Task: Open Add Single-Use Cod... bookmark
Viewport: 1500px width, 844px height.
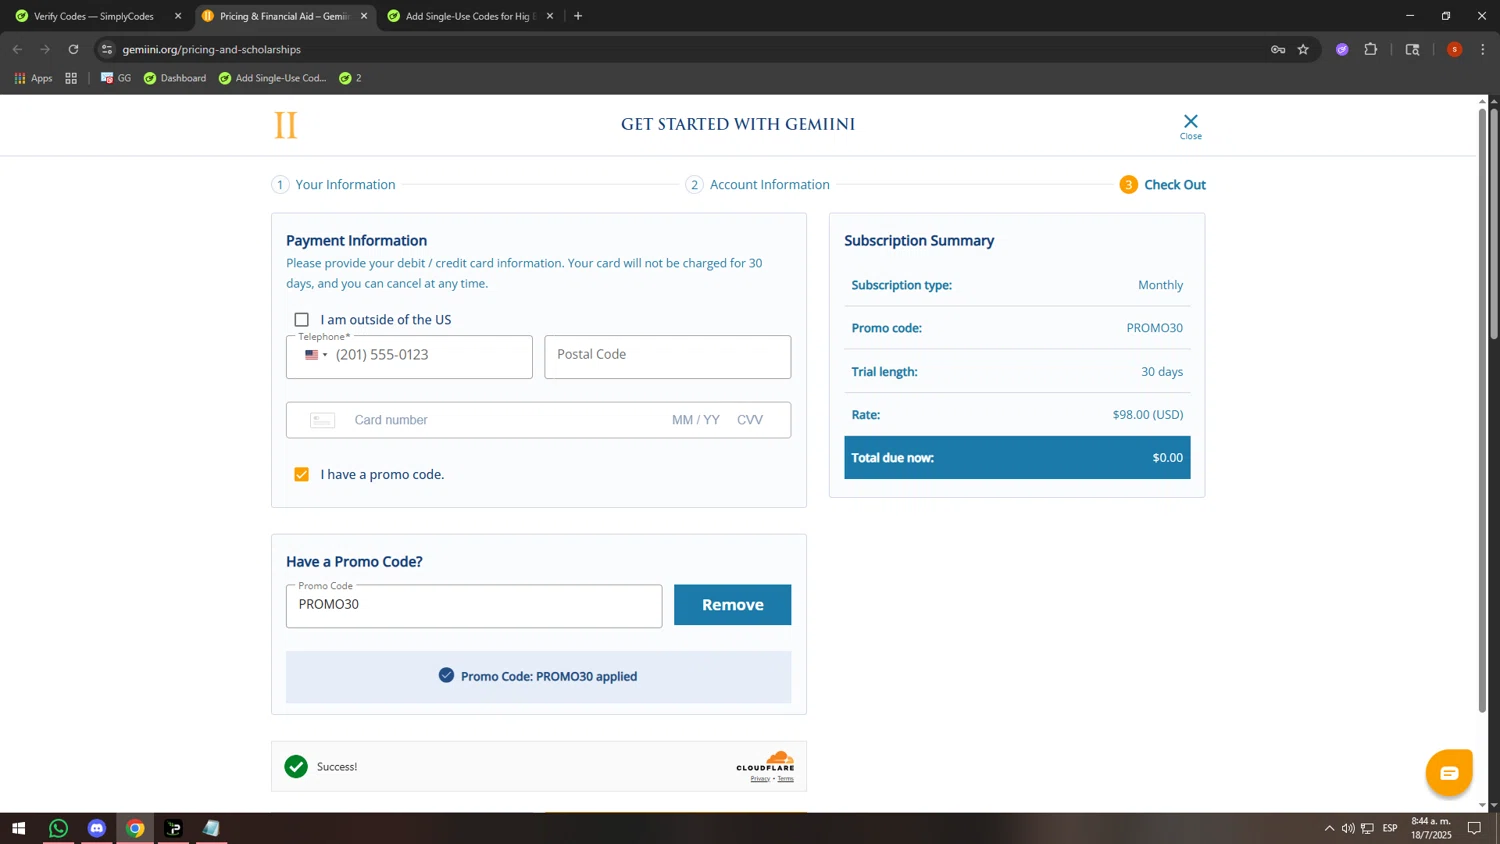Action: (x=272, y=78)
